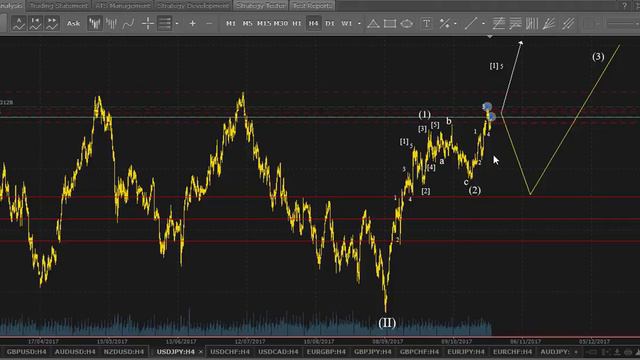This screenshot has height=360, width=640.
Task: Zoom out with the minus icon
Action: (209, 24)
